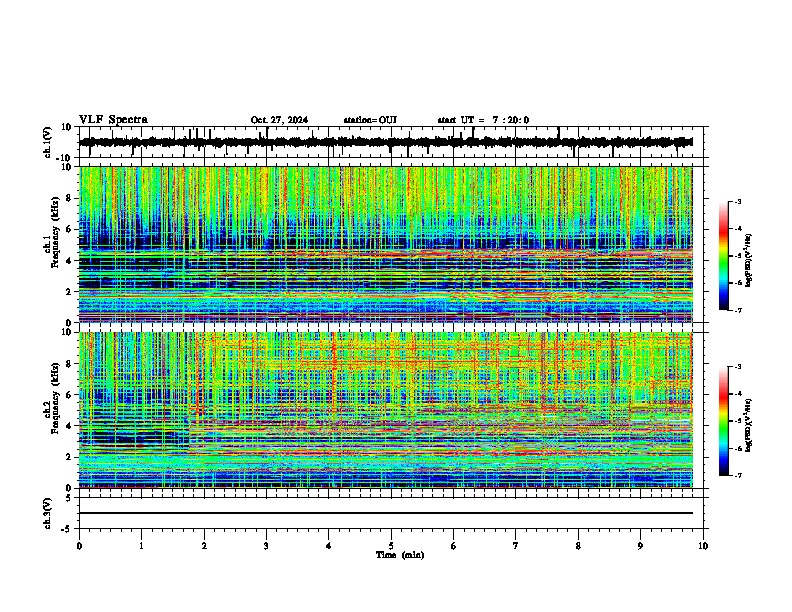792x612 pixels.
Task: Click the "-7" tick on ch.2 colorbar
Action: click(x=737, y=475)
